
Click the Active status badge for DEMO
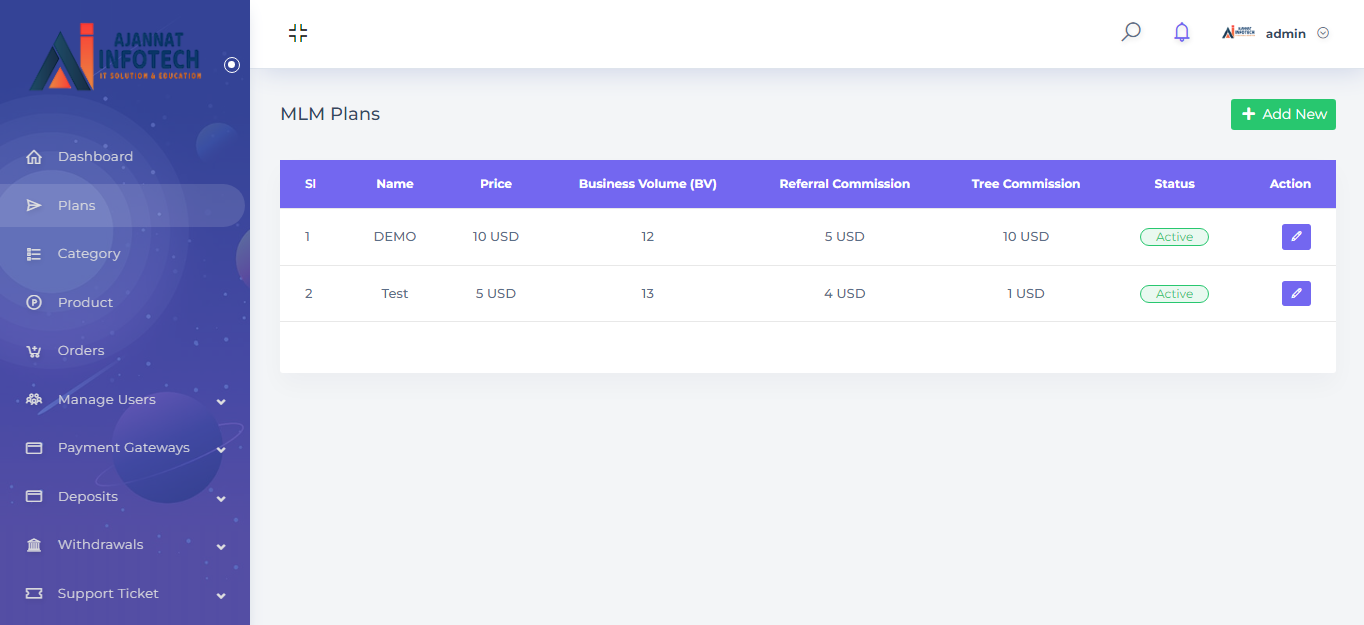(1174, 237)
